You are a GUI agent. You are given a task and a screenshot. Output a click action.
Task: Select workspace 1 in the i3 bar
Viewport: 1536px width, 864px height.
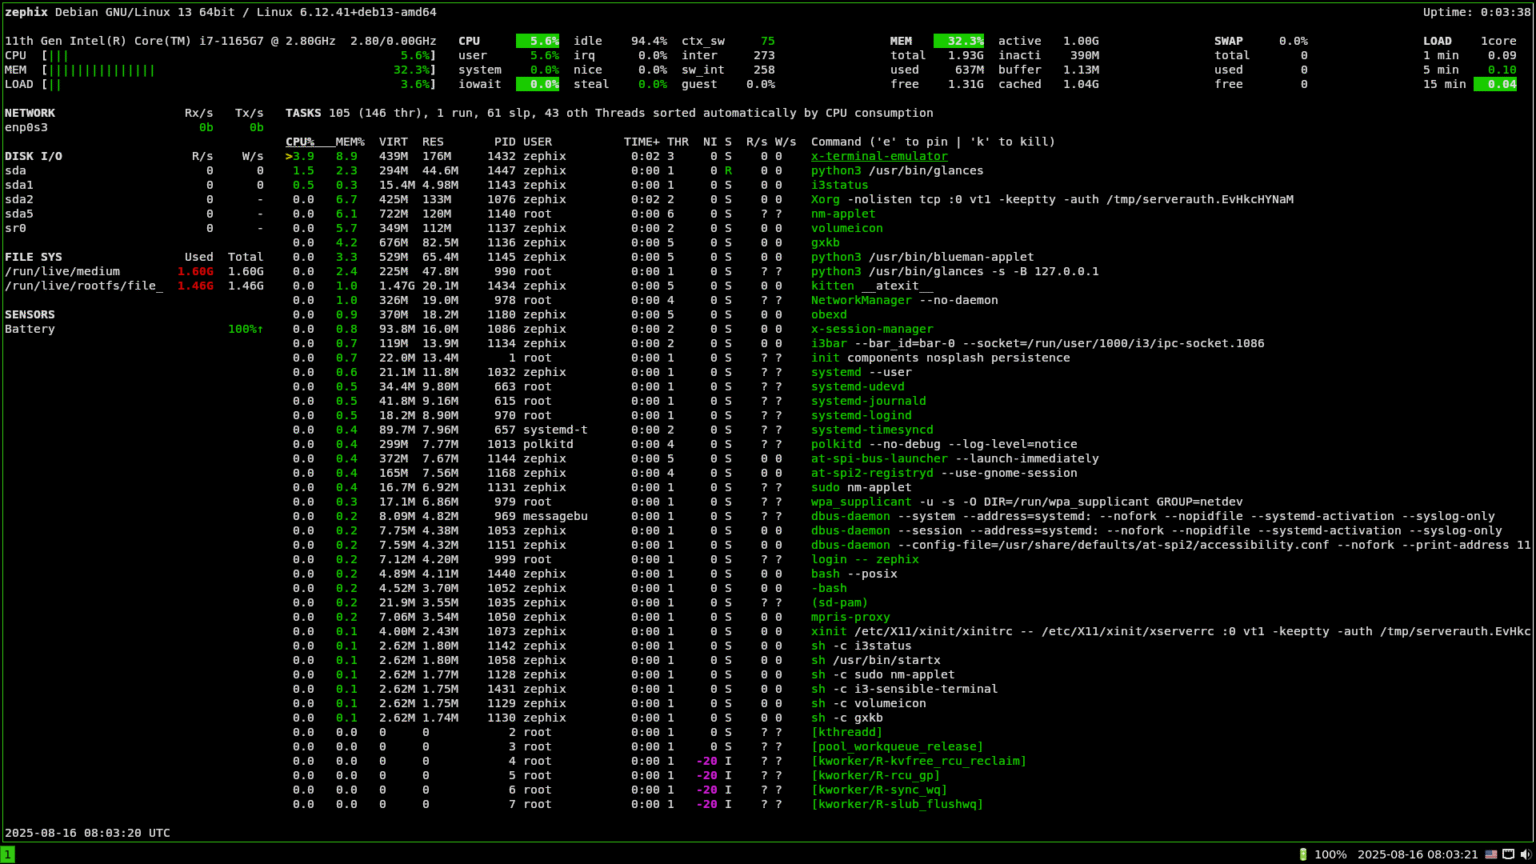point(8,854)
